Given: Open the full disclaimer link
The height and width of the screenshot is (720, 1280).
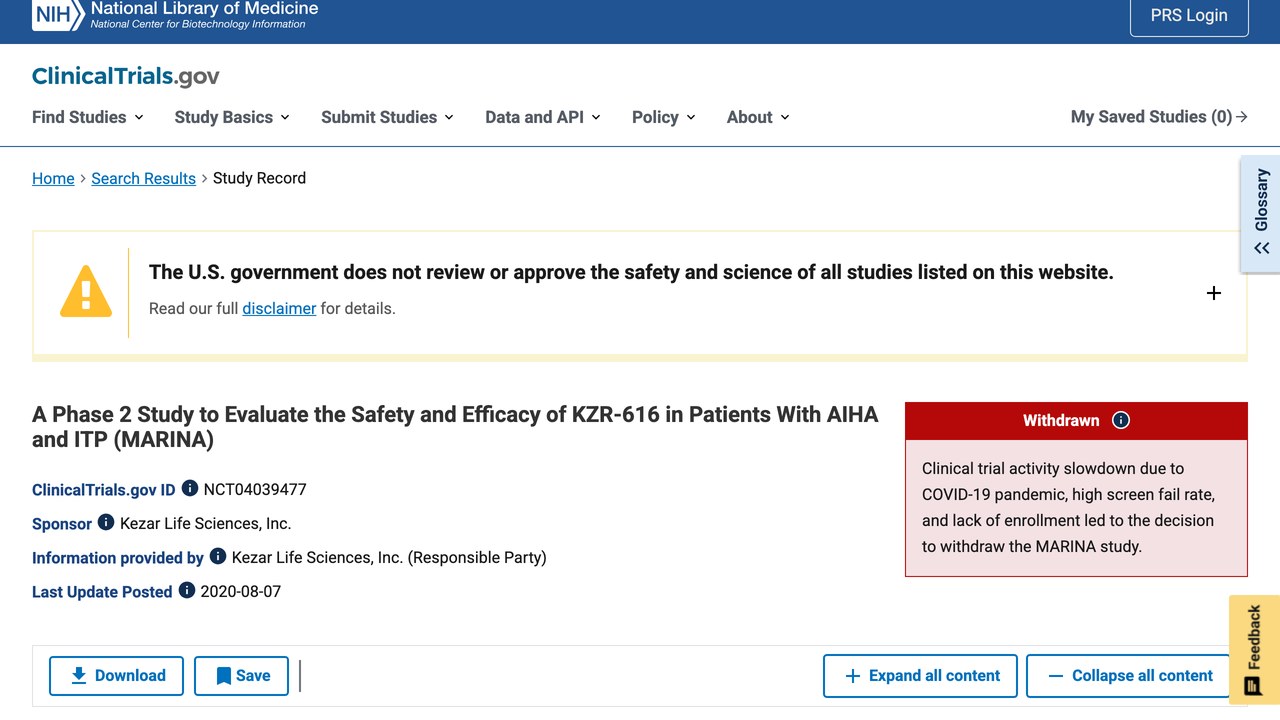Looking at the screenshot, I should pyautogui.click(x=279, y=308).
